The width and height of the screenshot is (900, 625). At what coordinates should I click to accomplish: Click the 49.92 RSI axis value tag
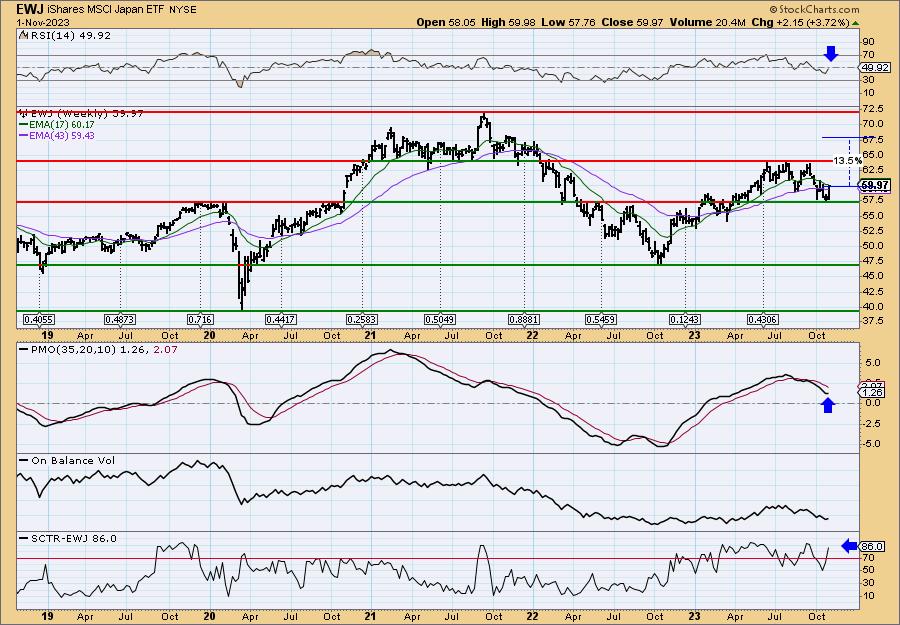click(873, 67)
